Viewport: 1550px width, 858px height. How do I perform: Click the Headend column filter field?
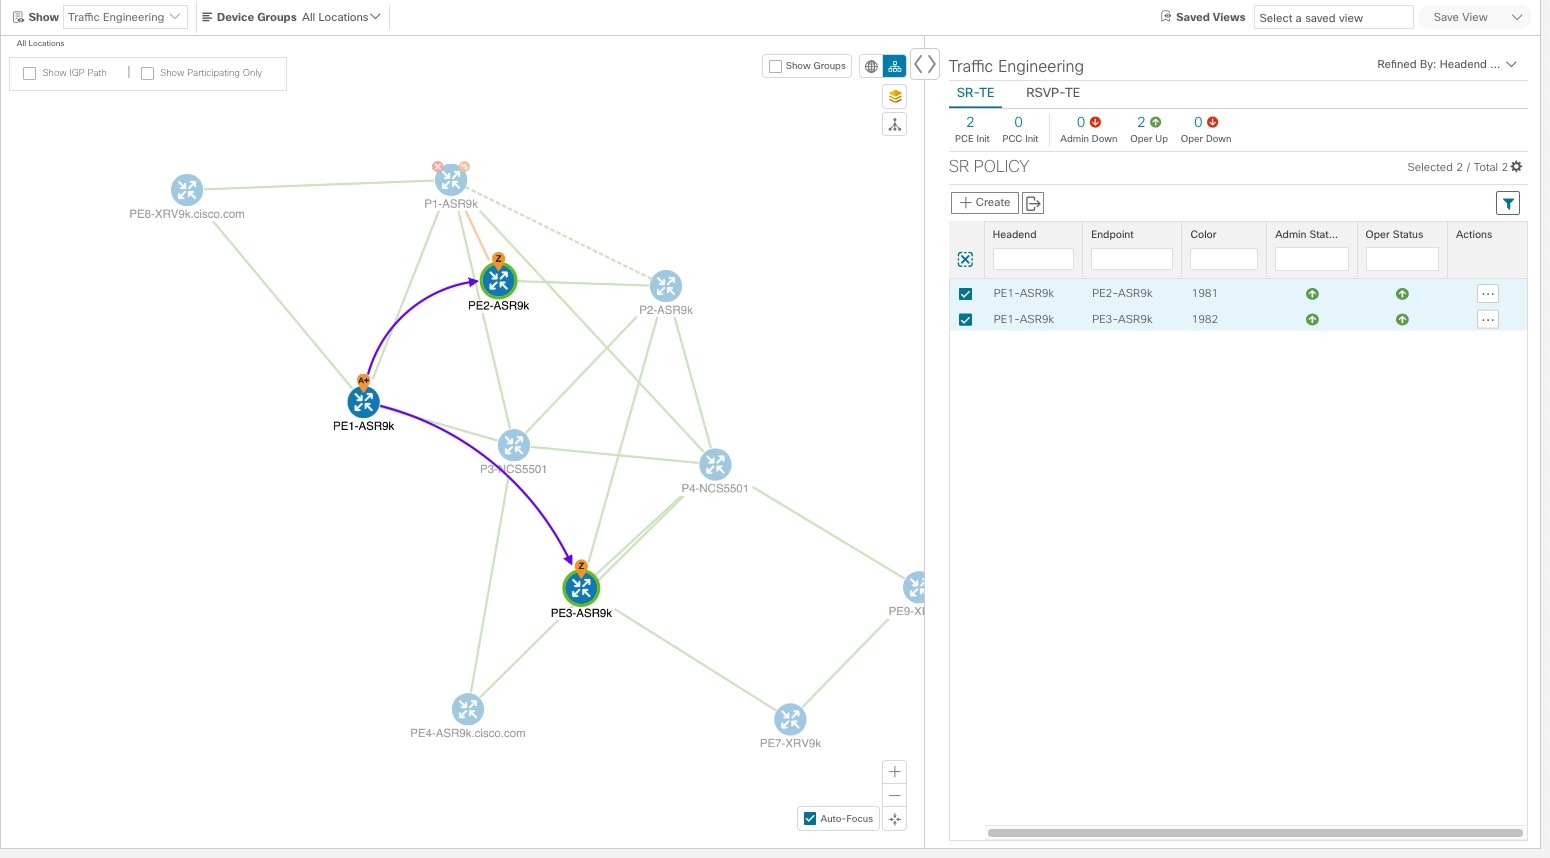coord(1033,259)
